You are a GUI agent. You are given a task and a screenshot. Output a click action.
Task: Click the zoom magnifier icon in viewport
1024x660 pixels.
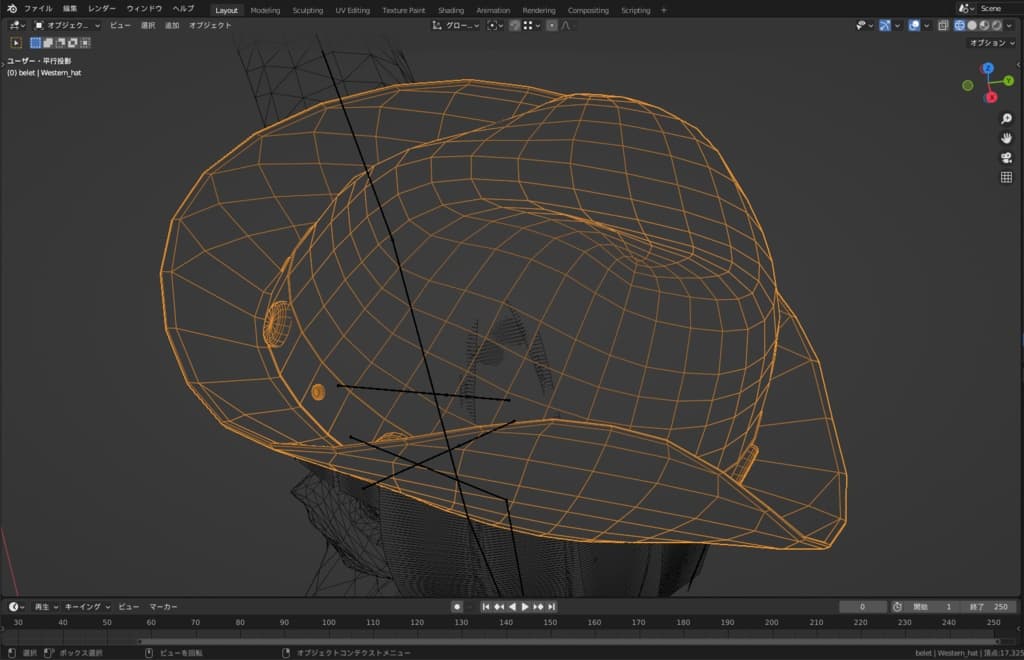point(1006,119)
